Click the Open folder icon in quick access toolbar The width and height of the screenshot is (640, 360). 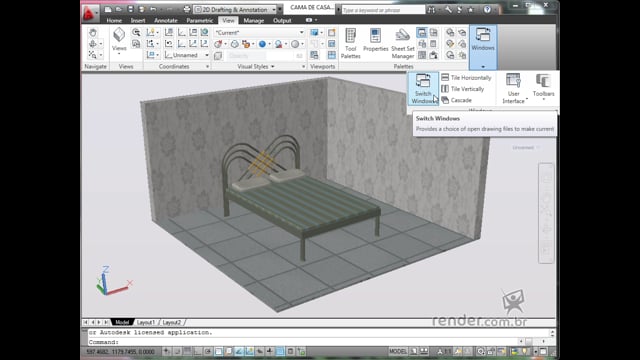(119, 9)
